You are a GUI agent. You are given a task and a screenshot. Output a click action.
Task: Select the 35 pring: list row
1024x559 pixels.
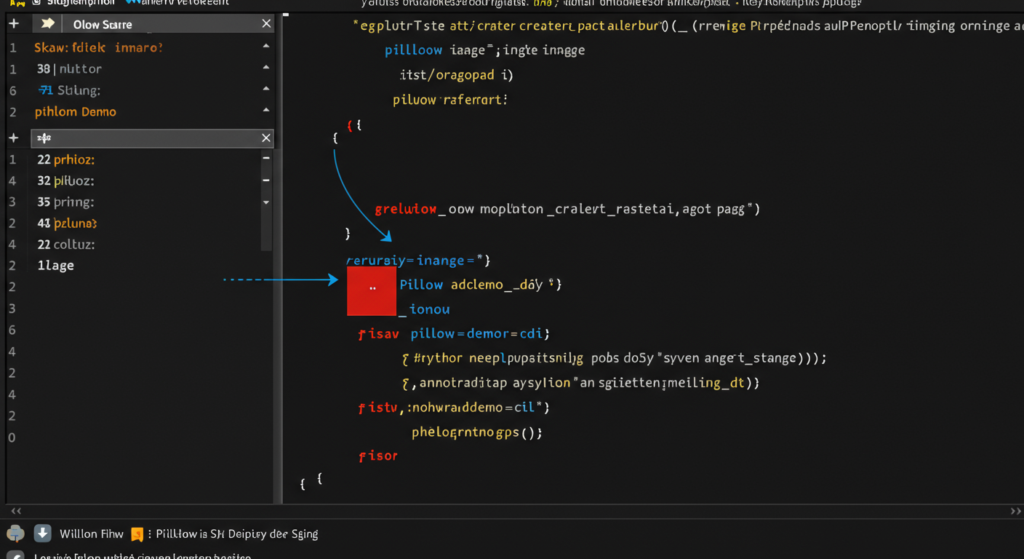pyautogui.click(x=65, y=202)
